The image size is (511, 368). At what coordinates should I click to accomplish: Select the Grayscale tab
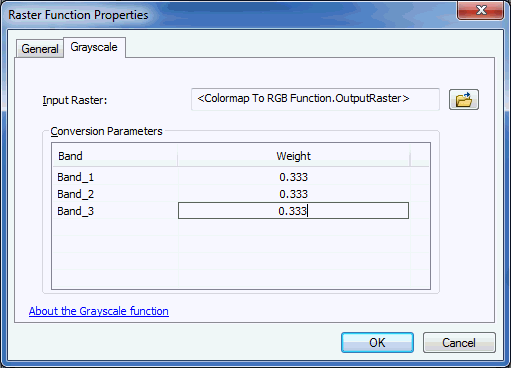point(94,47)
